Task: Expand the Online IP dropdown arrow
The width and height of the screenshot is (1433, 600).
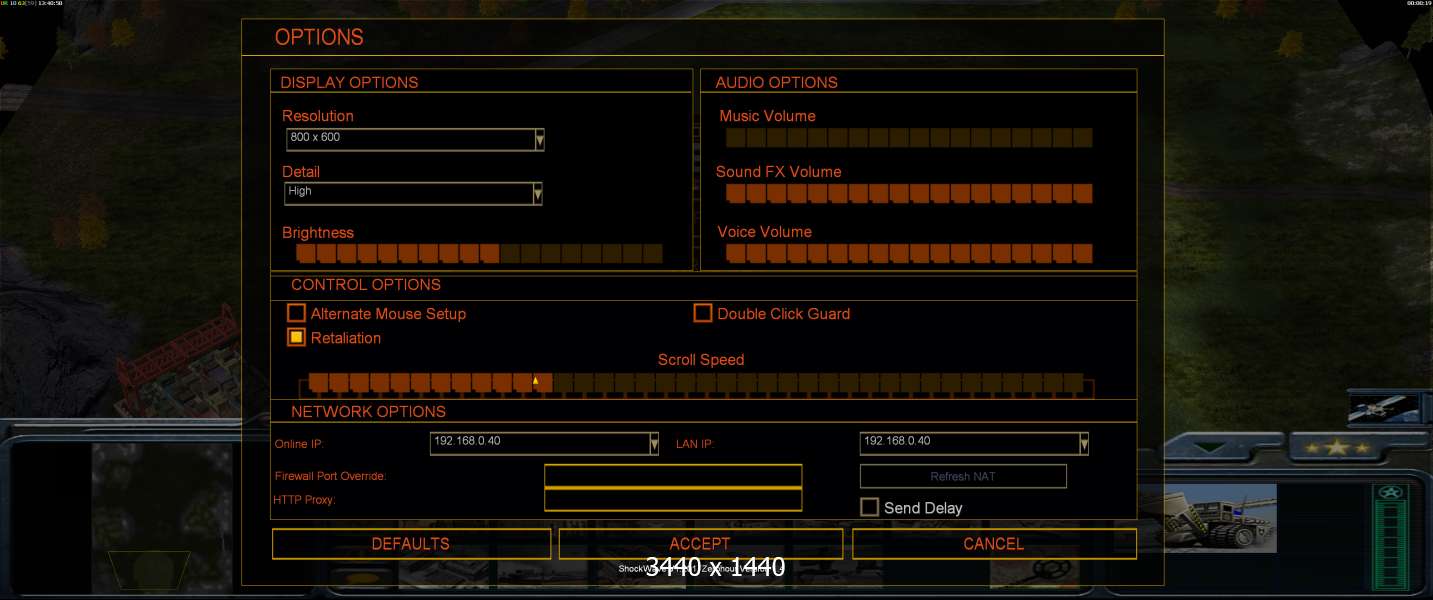Action: click(654, 443)
